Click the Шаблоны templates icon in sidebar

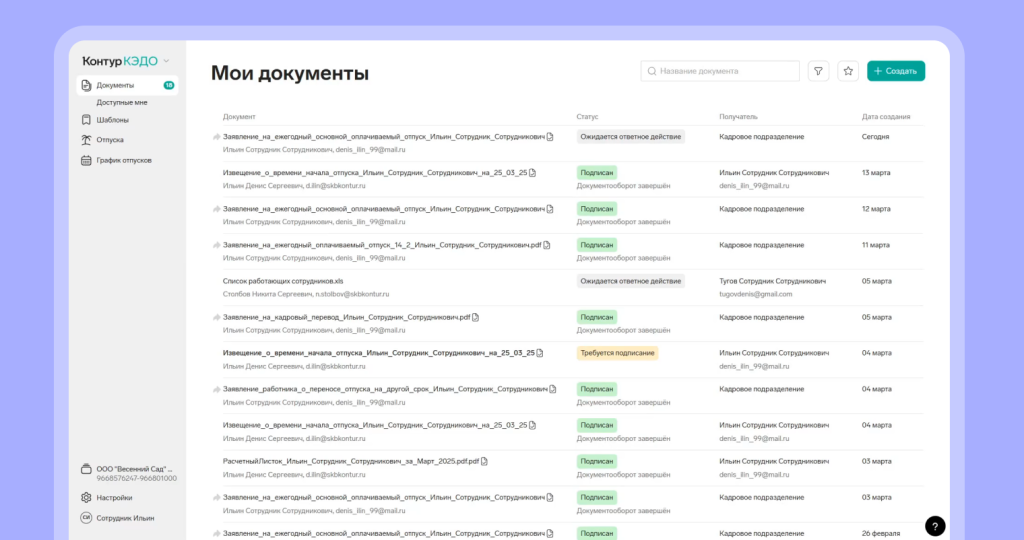tap(86, 120)
